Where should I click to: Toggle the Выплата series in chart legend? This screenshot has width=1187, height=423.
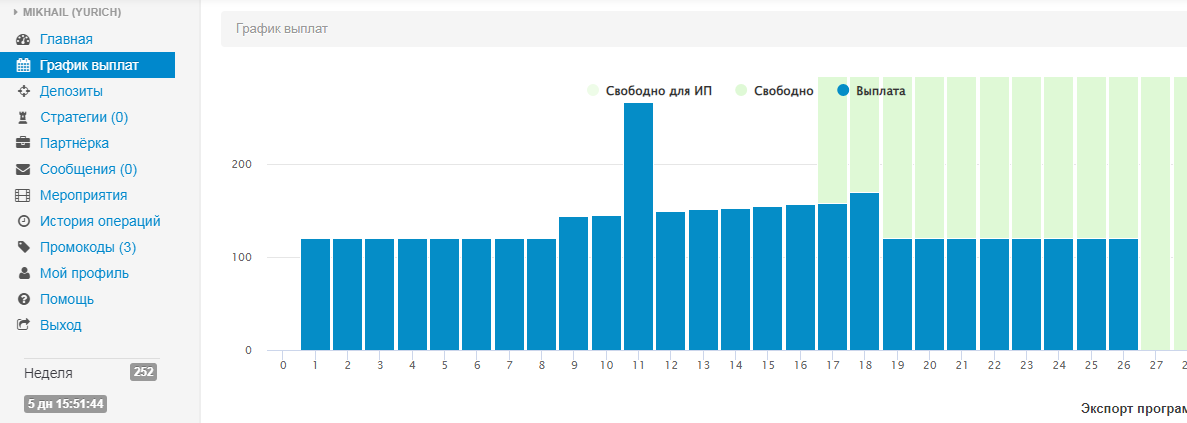pos(871,91)
